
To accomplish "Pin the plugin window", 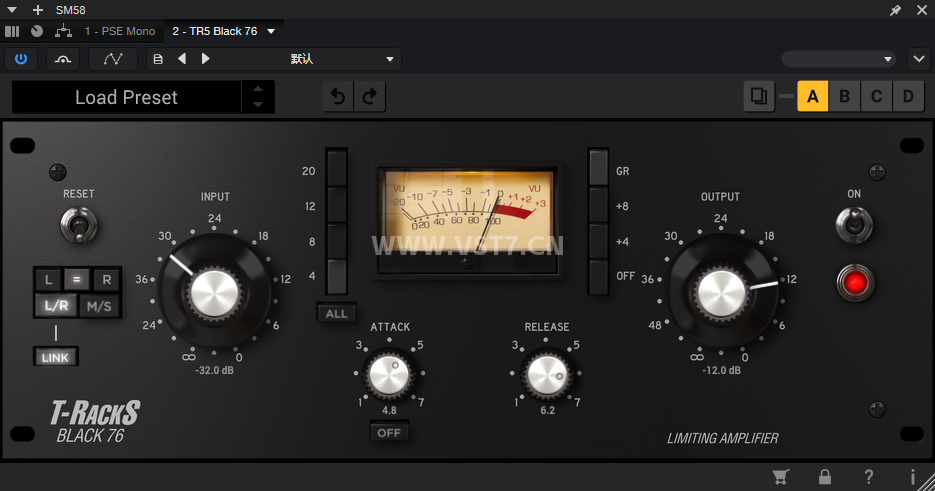I will pos(895,10).
